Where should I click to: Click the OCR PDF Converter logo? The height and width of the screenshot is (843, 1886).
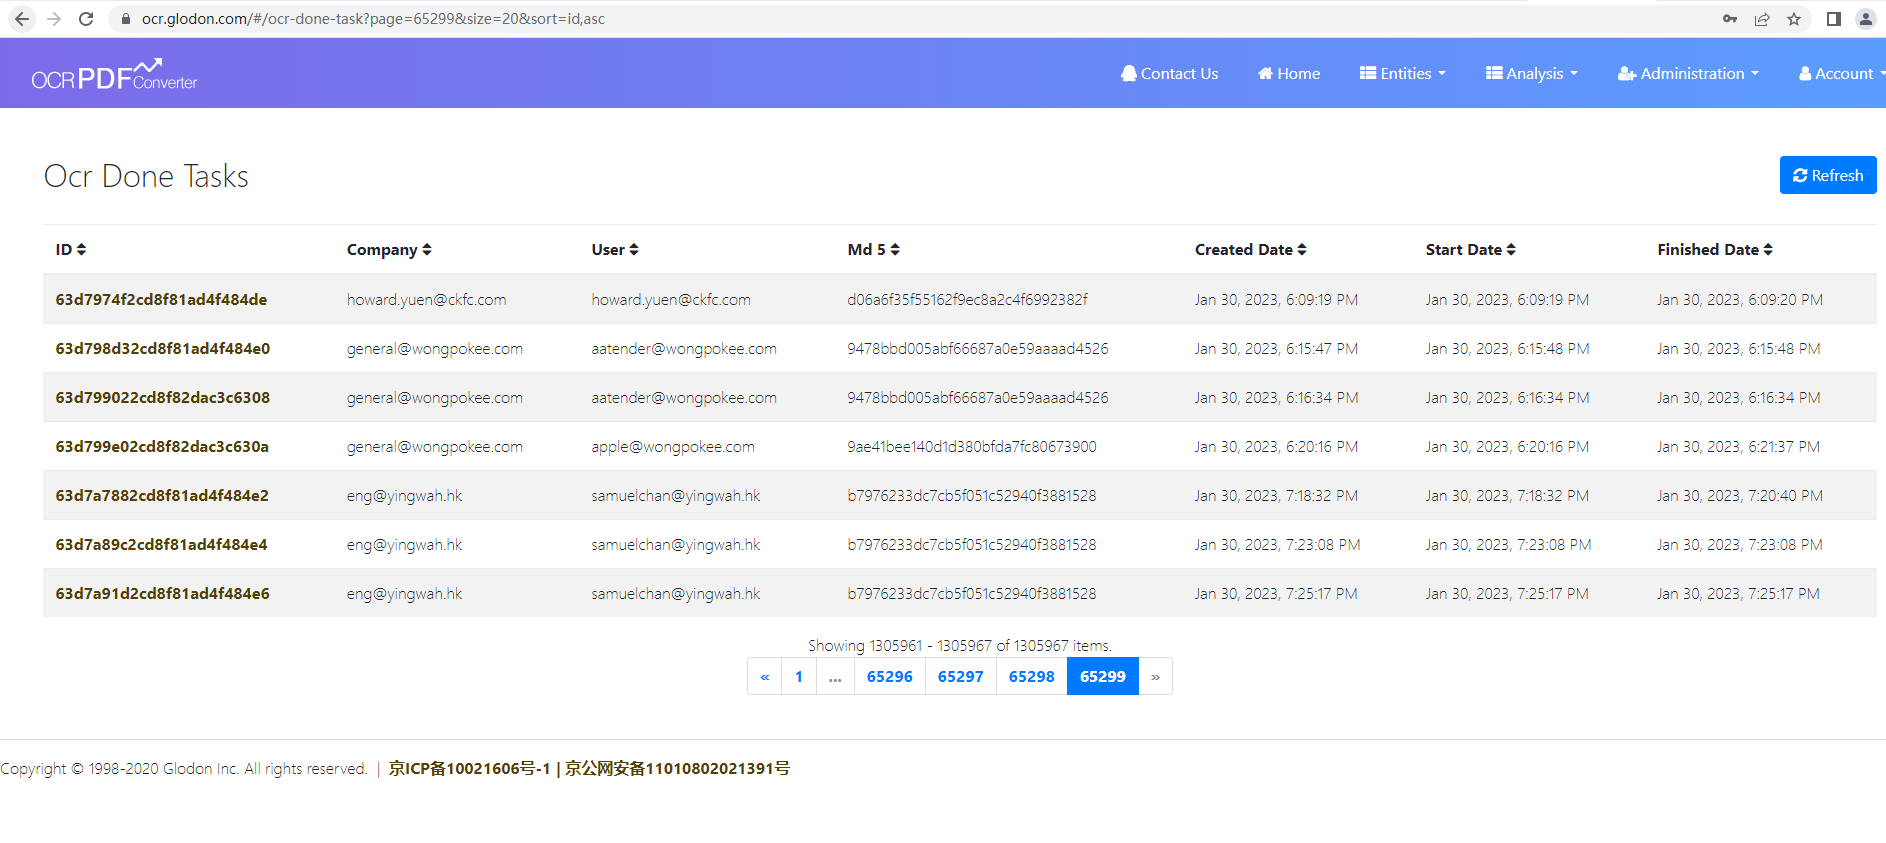(114, 75)
